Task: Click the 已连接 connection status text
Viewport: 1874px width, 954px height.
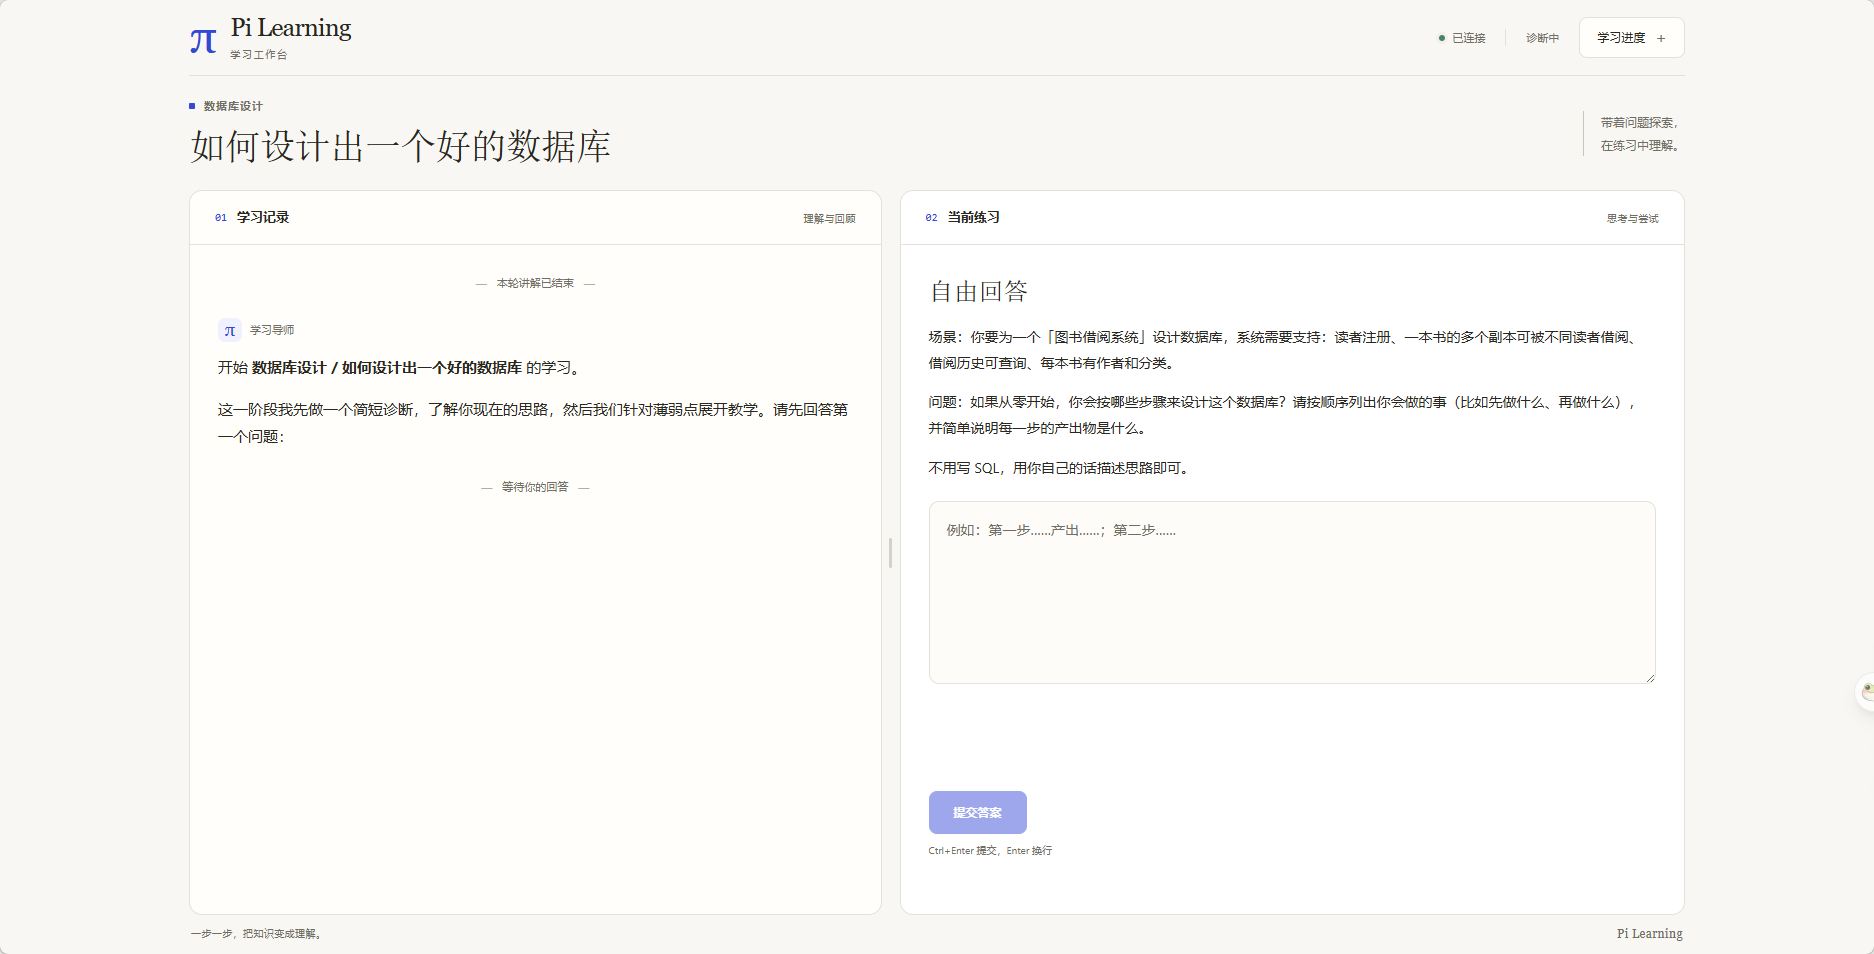Action: 1469,38
